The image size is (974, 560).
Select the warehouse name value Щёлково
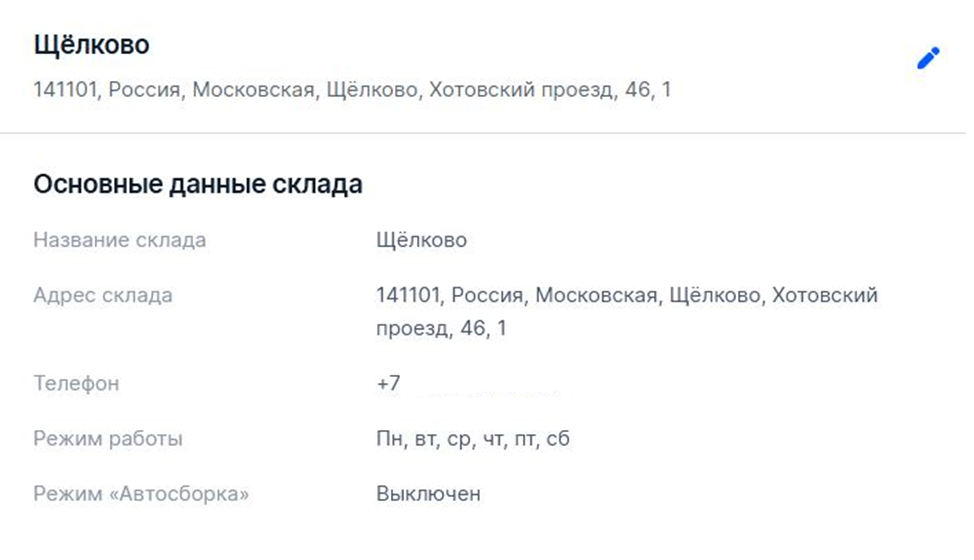click(421, 240)
